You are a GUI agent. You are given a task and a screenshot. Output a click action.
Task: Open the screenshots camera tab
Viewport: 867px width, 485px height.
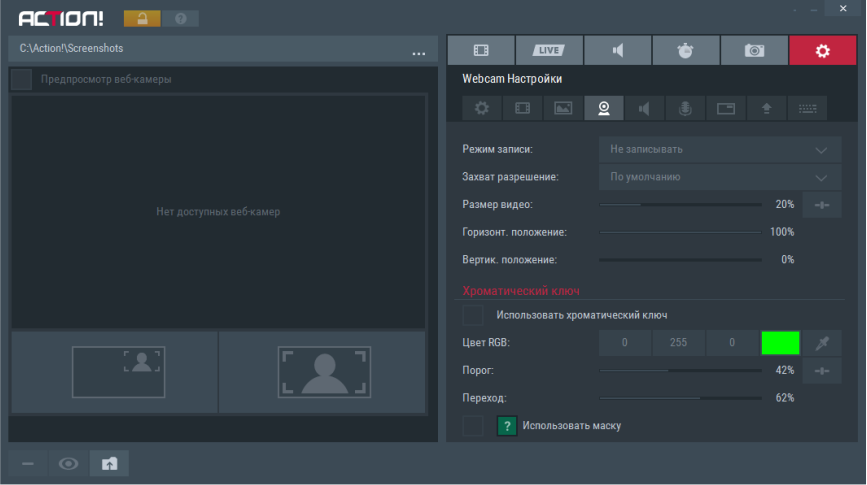coord(754,50)
